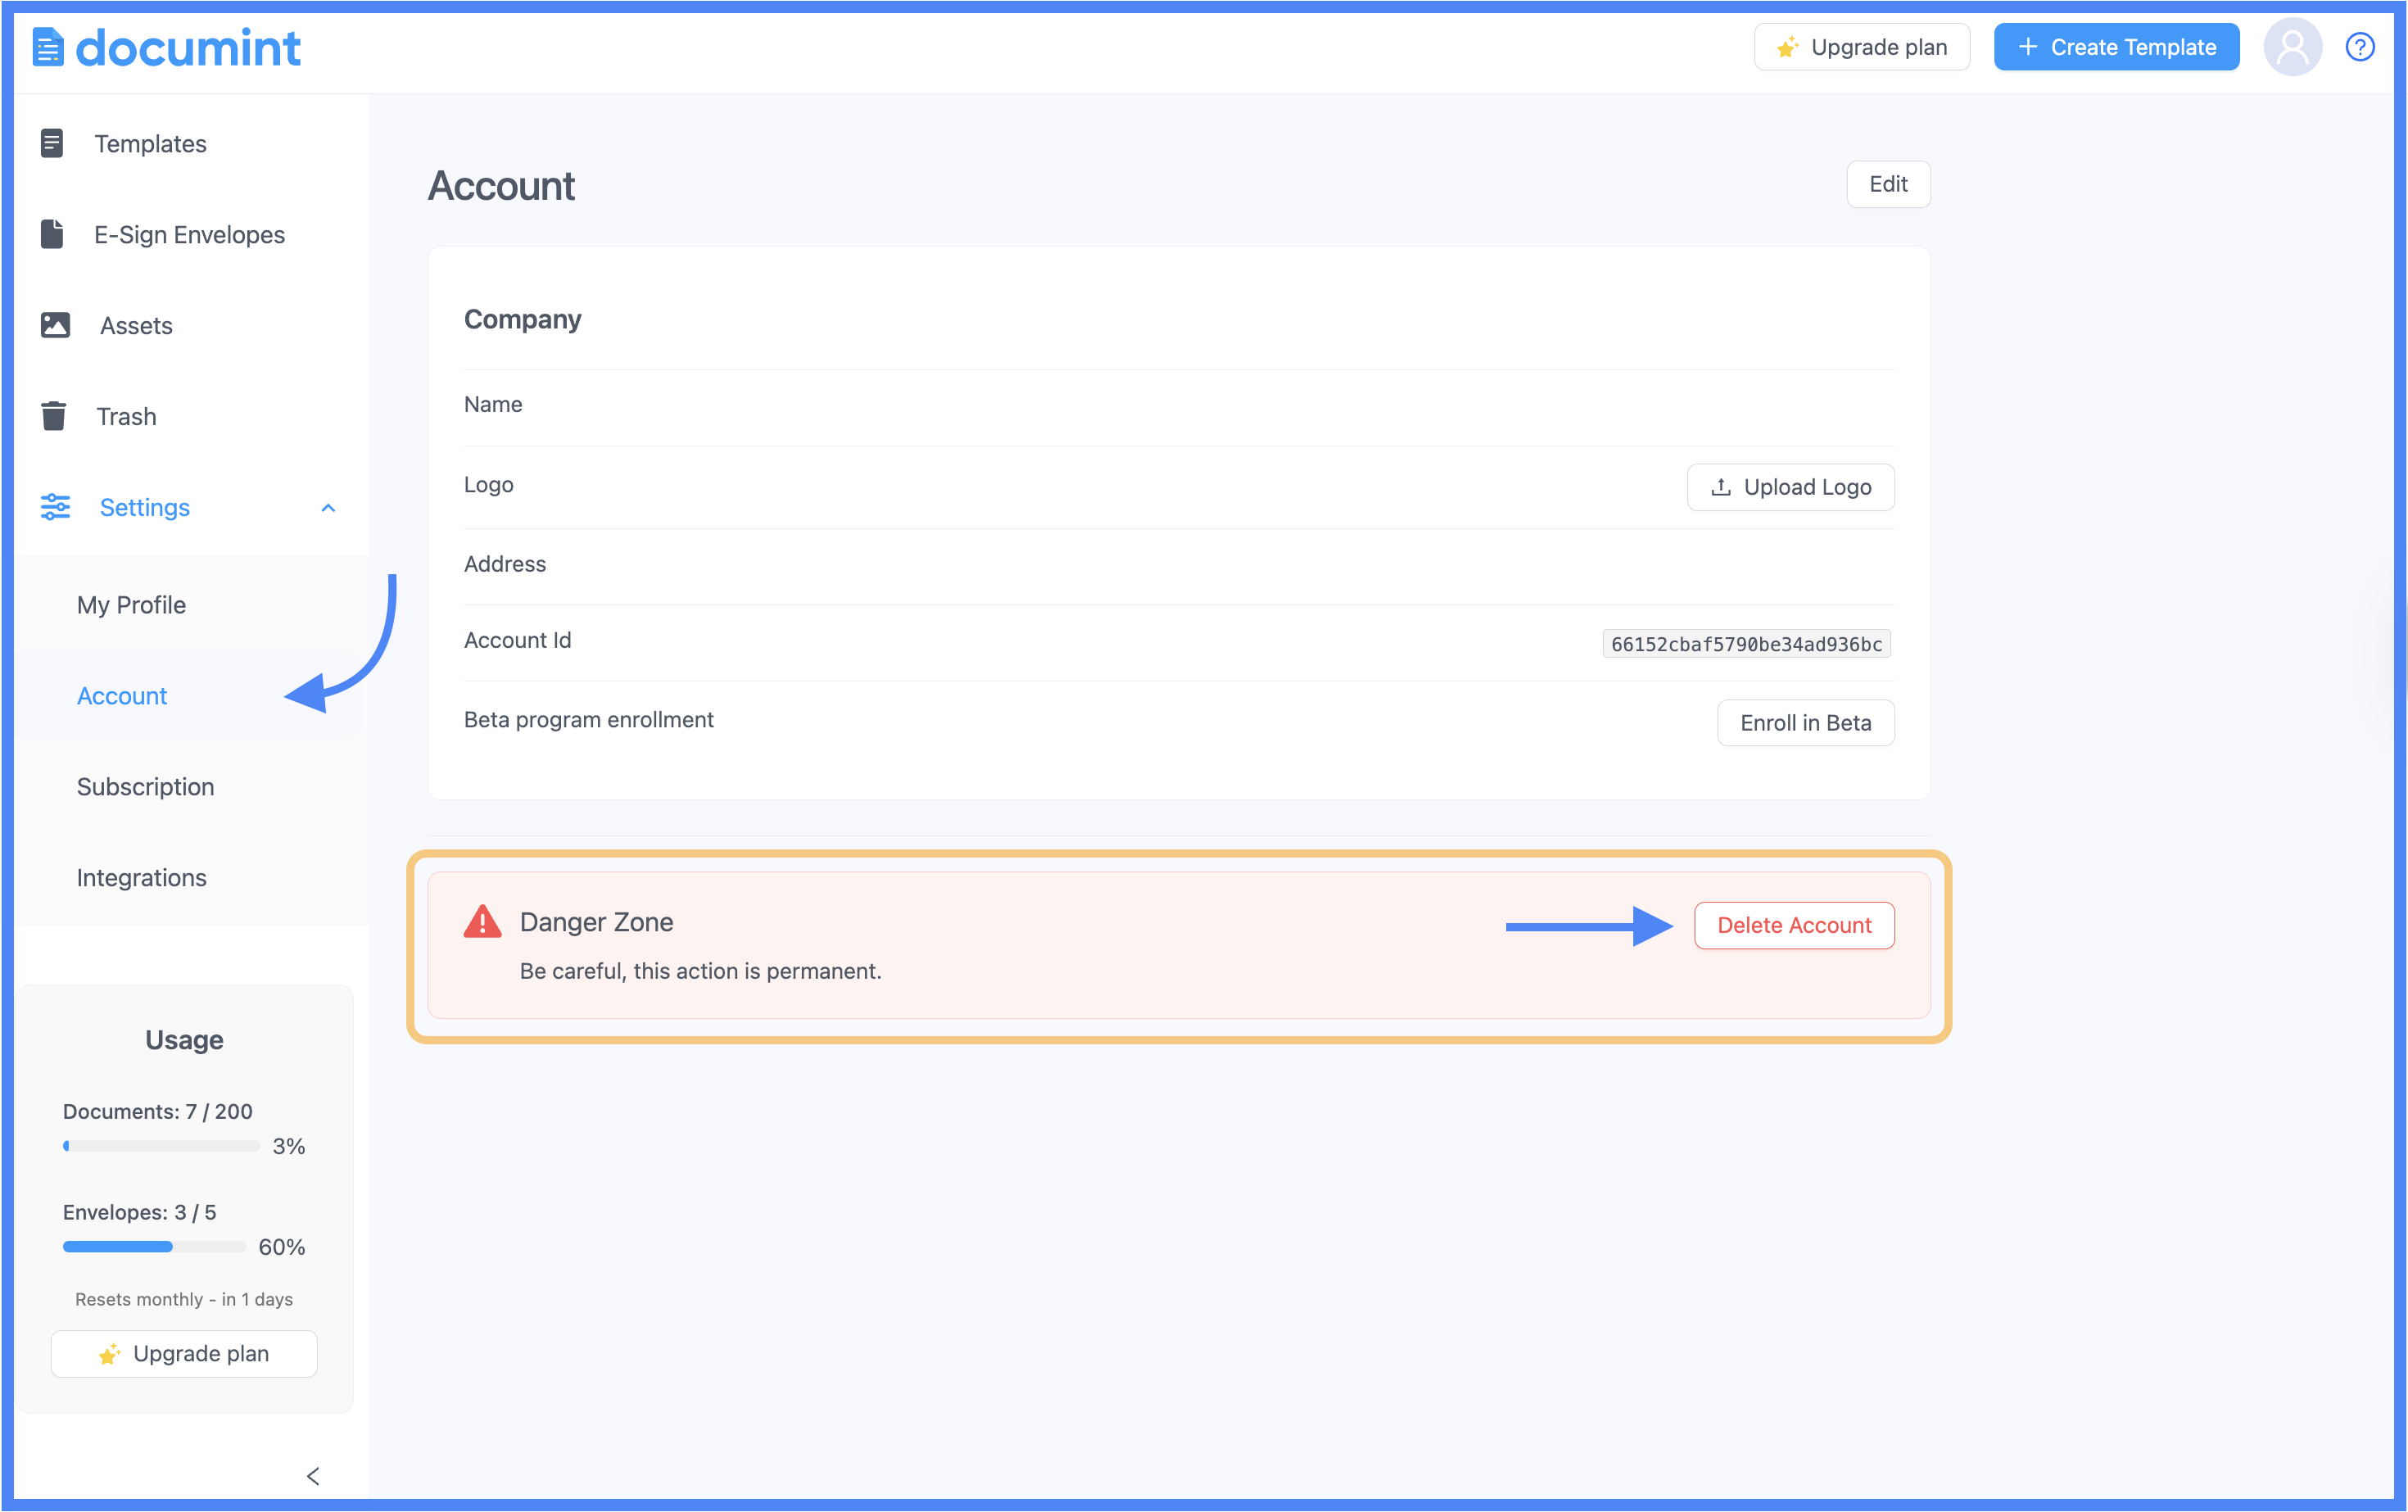The width and height of the screenshot is (2408, 1512).
Task: Open the Assets image icon
Action: tap(55, 325)
